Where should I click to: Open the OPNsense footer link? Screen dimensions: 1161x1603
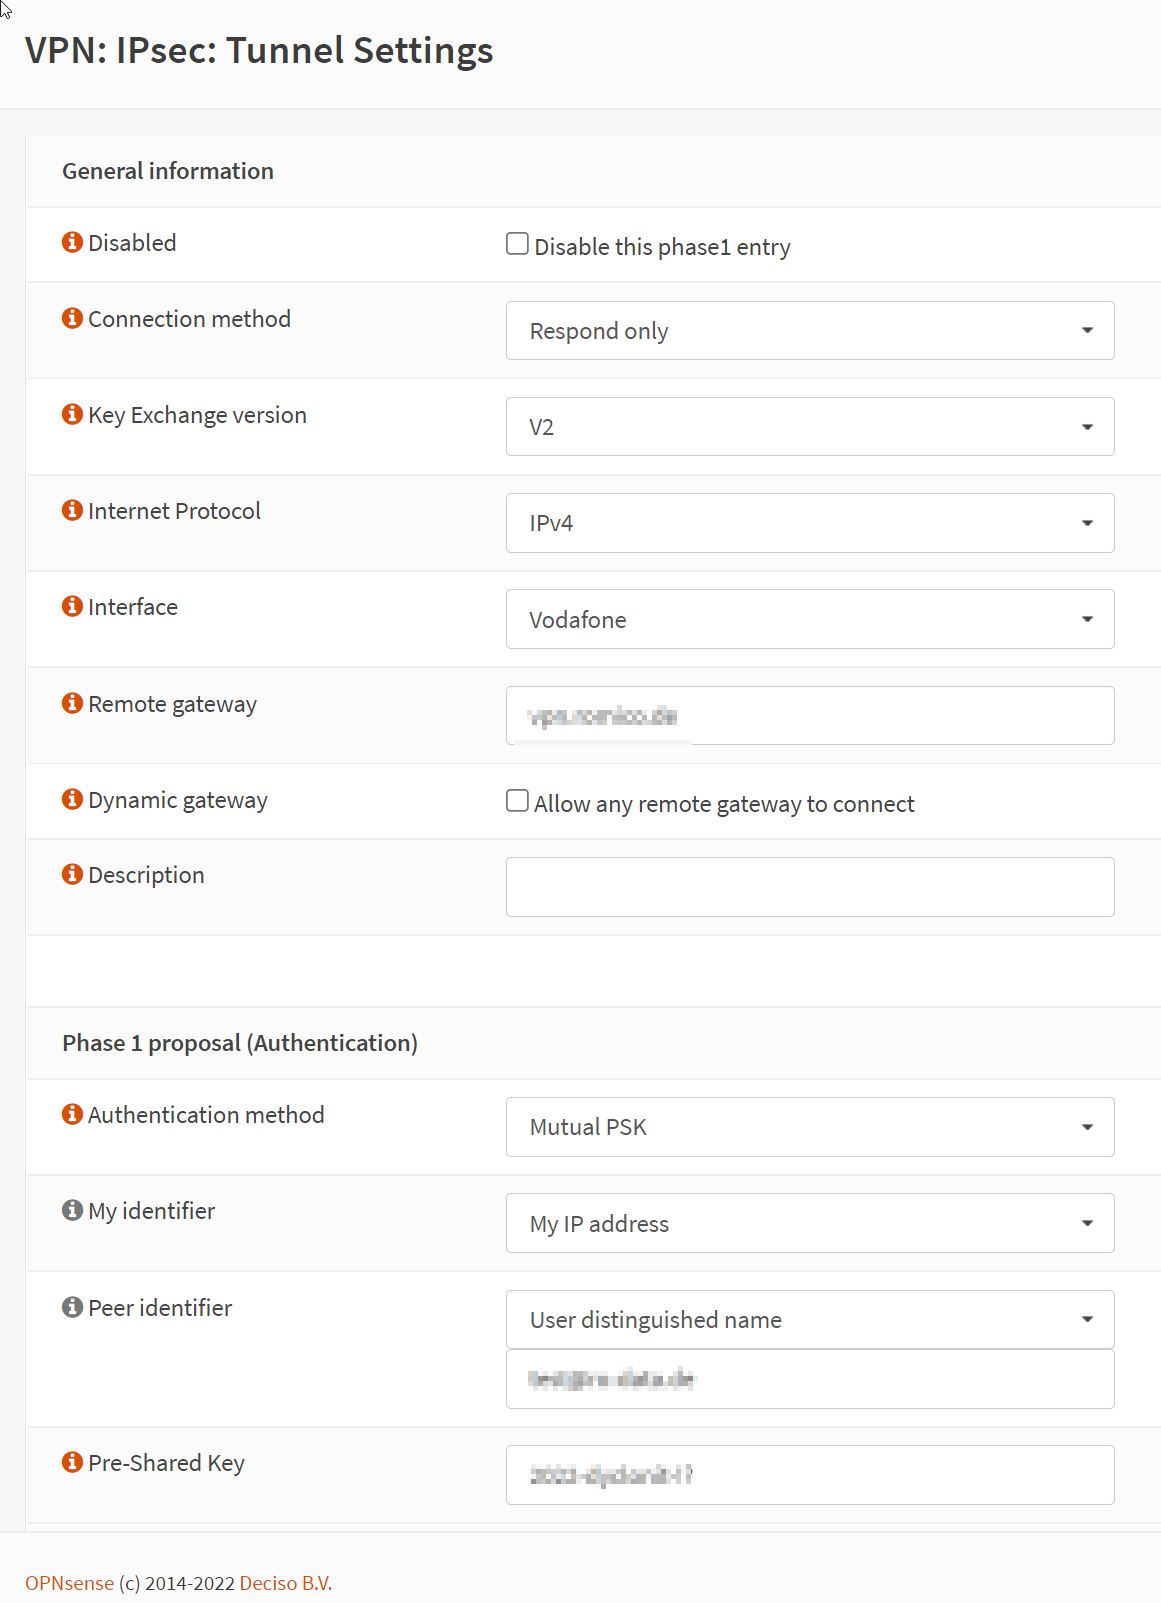[x=69, y=1583]
